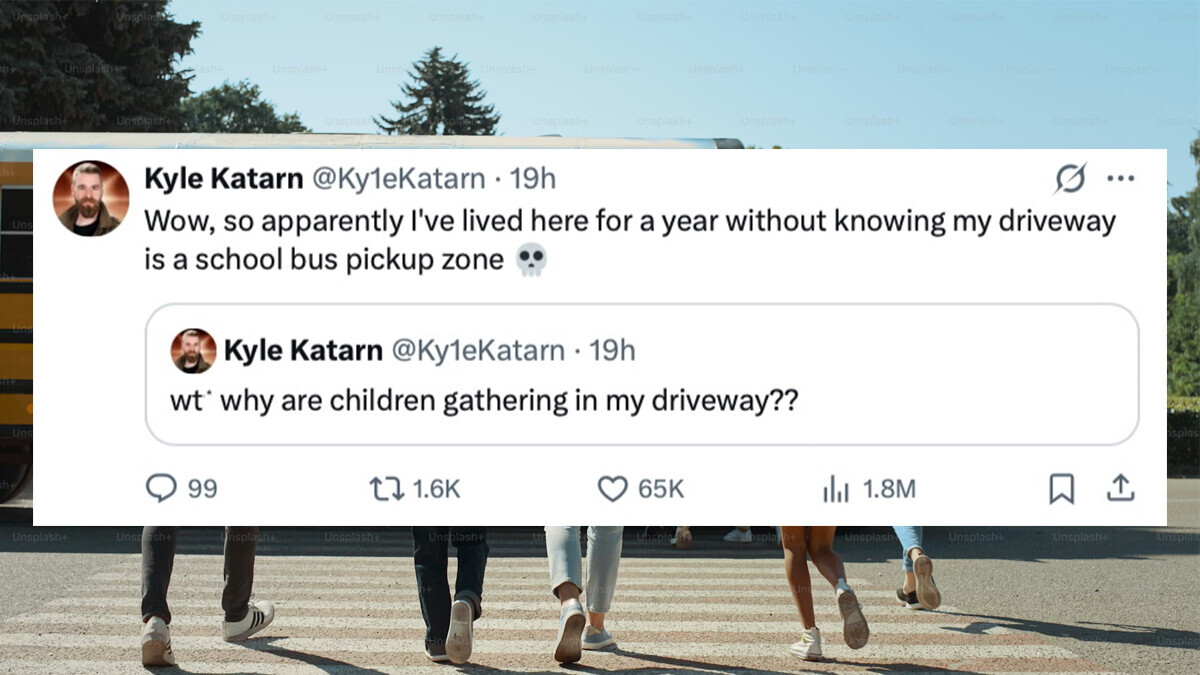Open Kyle Katarn's large profile avatar

[91, 198]
